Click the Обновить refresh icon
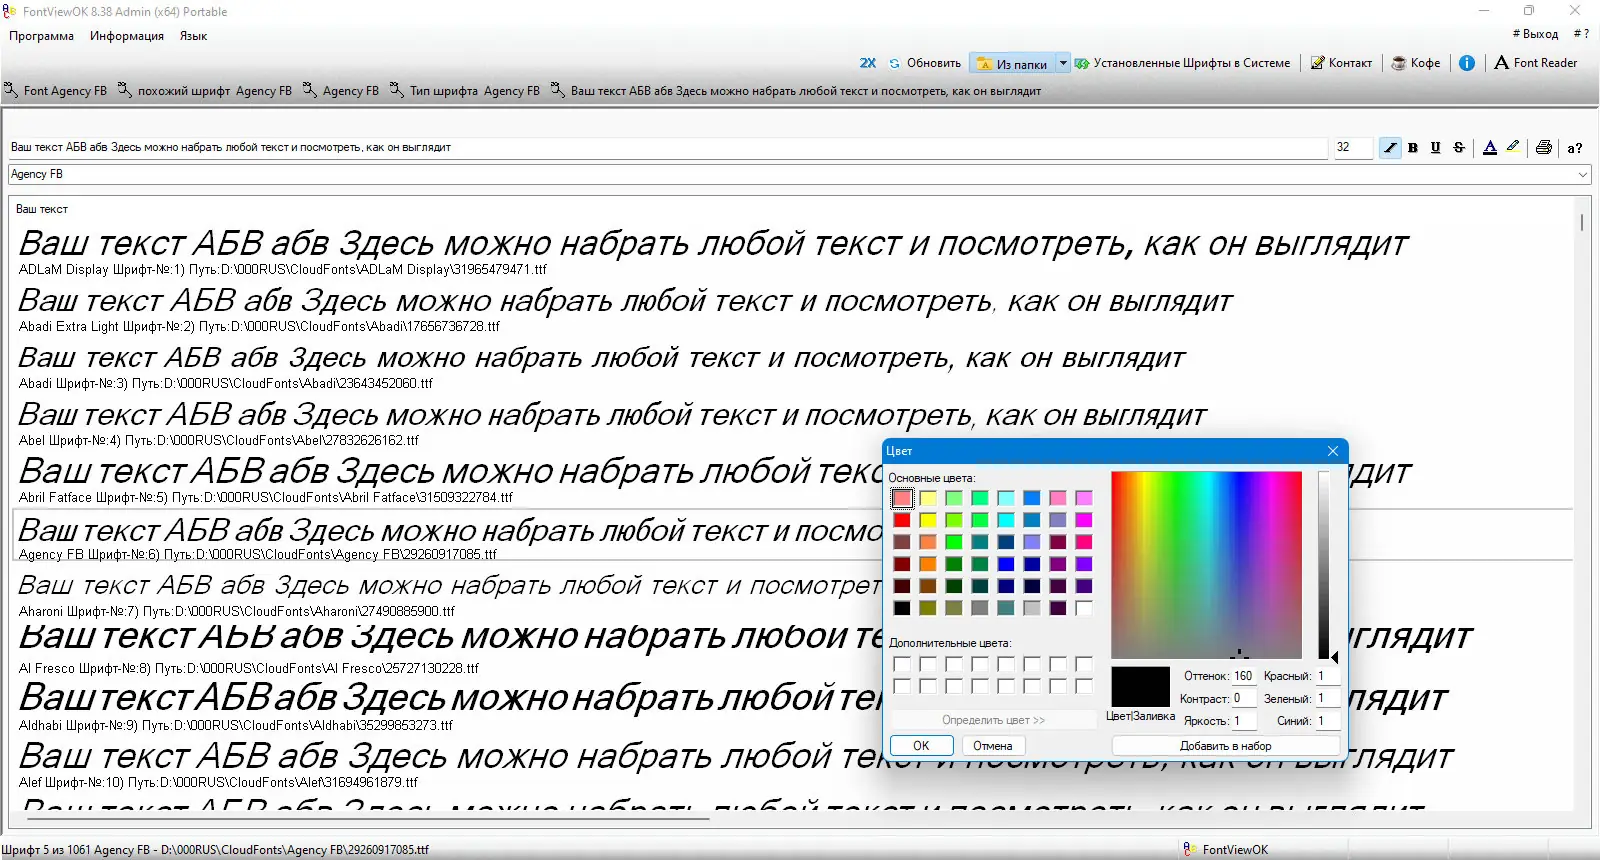 895,63
